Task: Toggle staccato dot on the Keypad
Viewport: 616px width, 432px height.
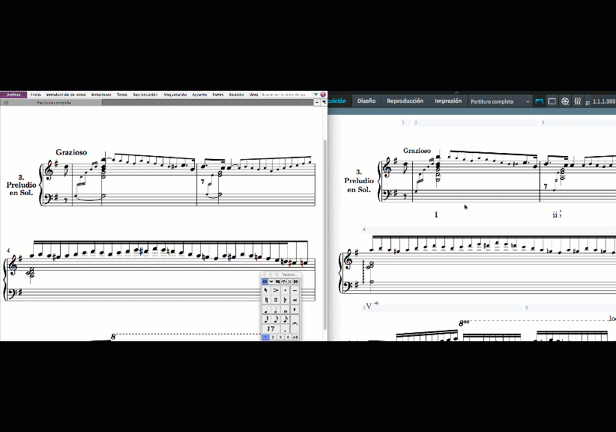Action: [285, 290]
